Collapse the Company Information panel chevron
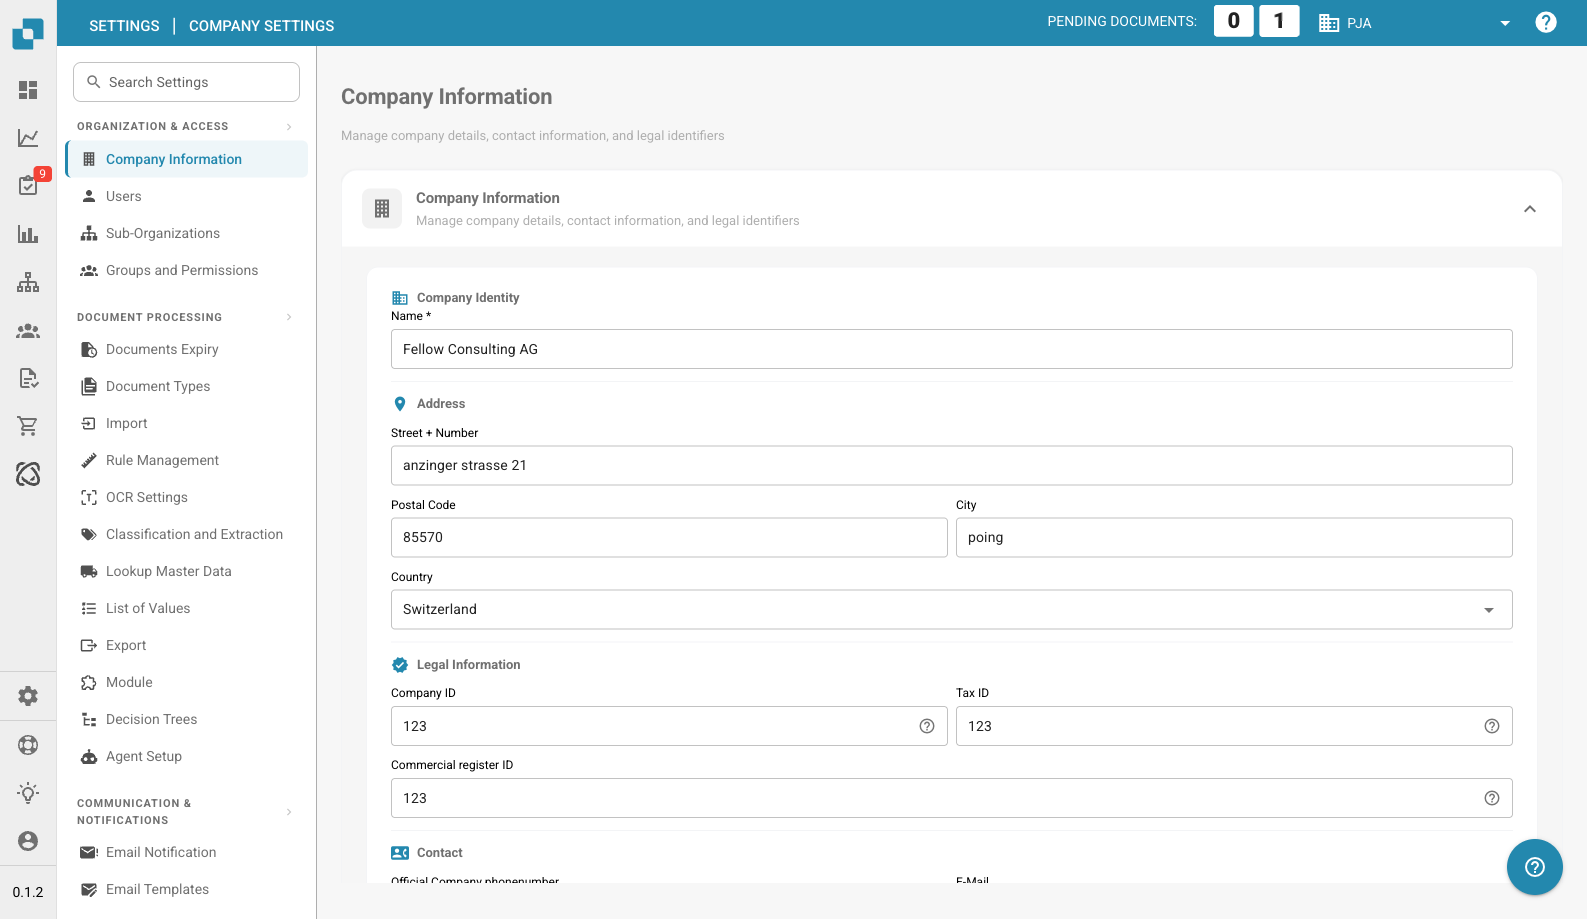This screenshot has width=1587, height=919. click(x=1530, y=209)
